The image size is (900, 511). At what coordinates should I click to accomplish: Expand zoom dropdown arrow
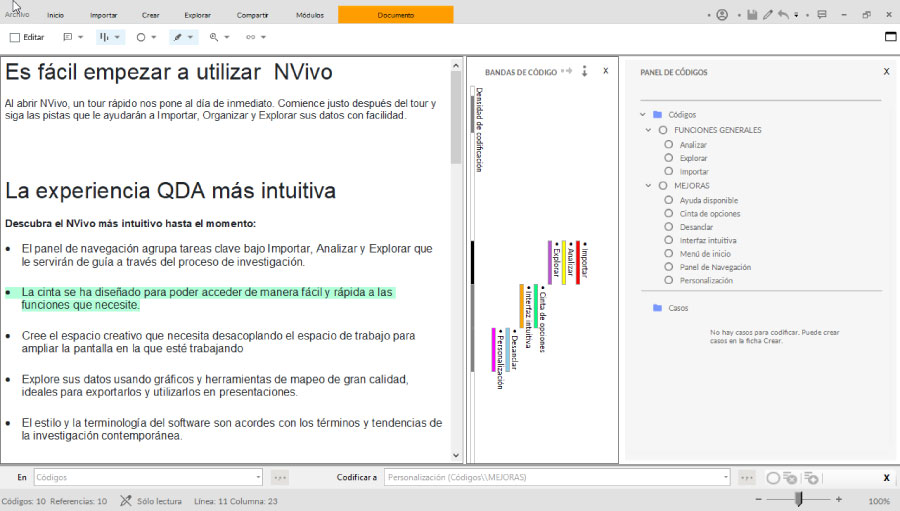pos(227,37)
